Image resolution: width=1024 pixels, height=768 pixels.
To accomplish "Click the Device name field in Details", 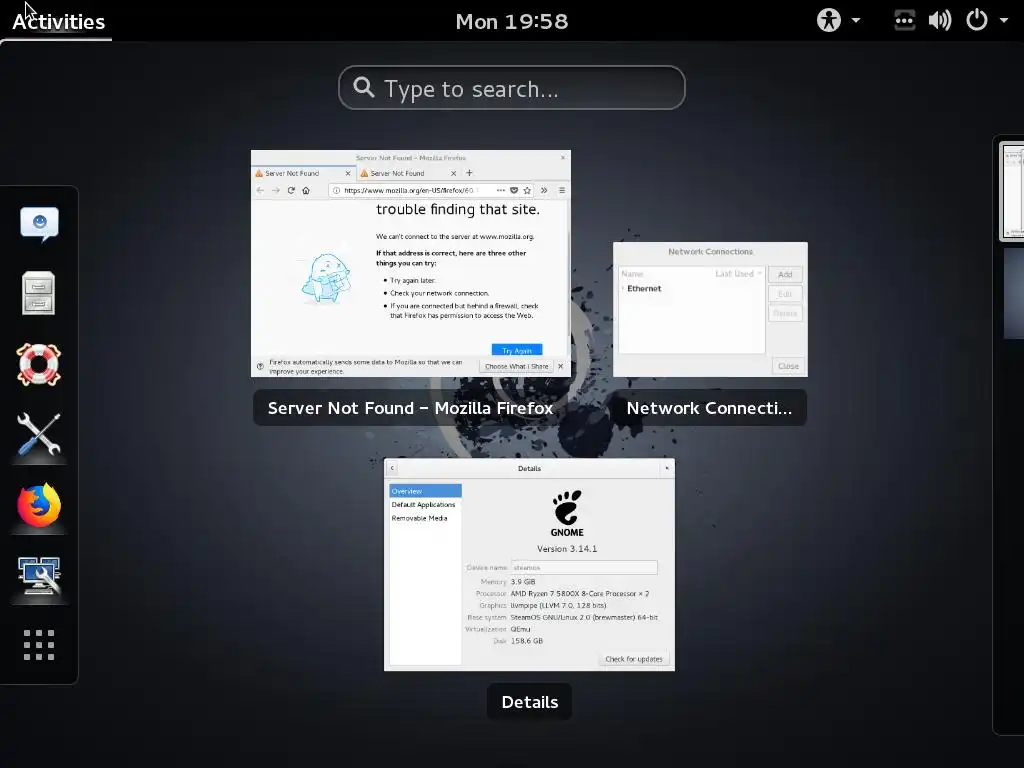I will pyautogui.click(x=584, y=568).
